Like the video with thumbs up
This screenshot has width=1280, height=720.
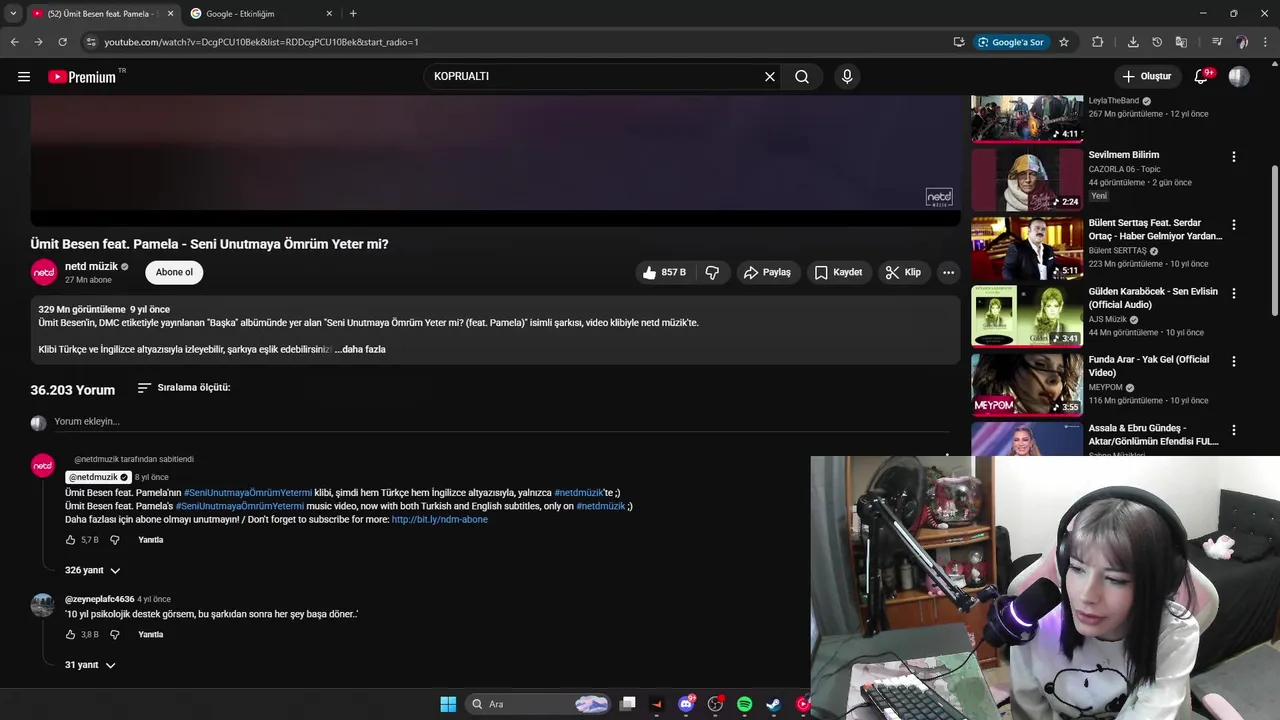tap(663, 272)
